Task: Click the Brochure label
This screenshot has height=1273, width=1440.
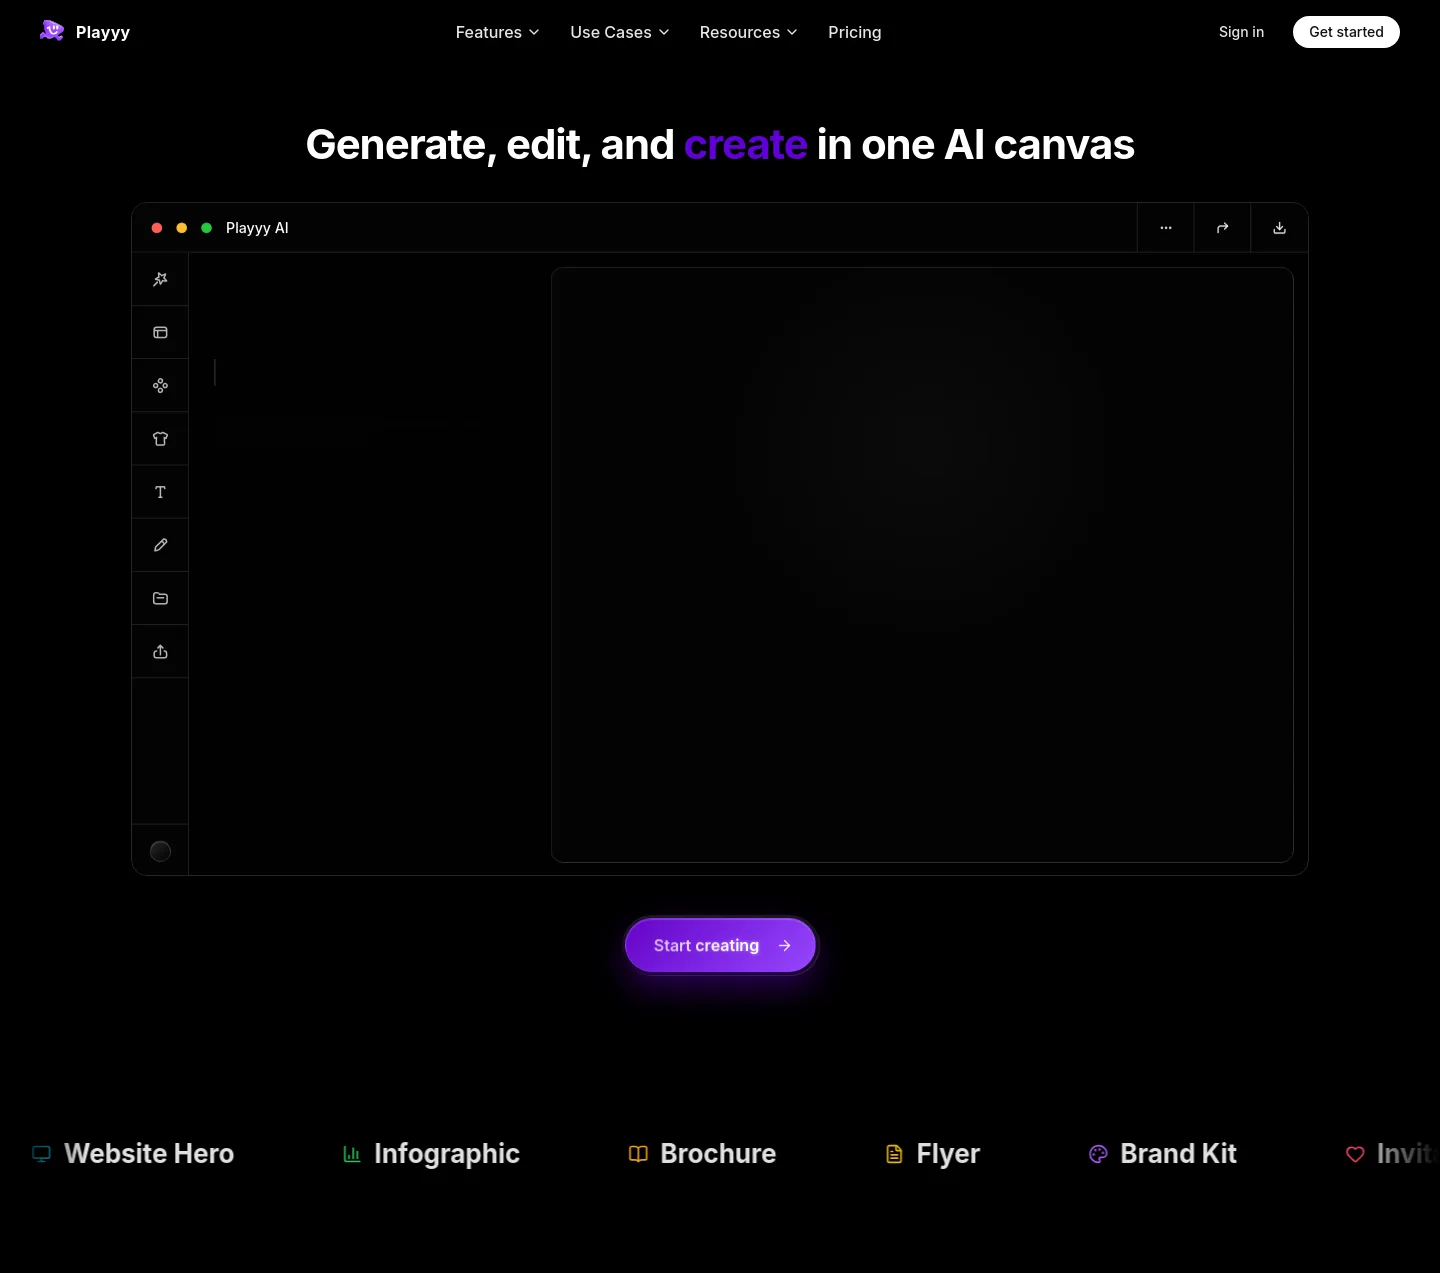Action: pyautogui.click(x=718, y=1154)
